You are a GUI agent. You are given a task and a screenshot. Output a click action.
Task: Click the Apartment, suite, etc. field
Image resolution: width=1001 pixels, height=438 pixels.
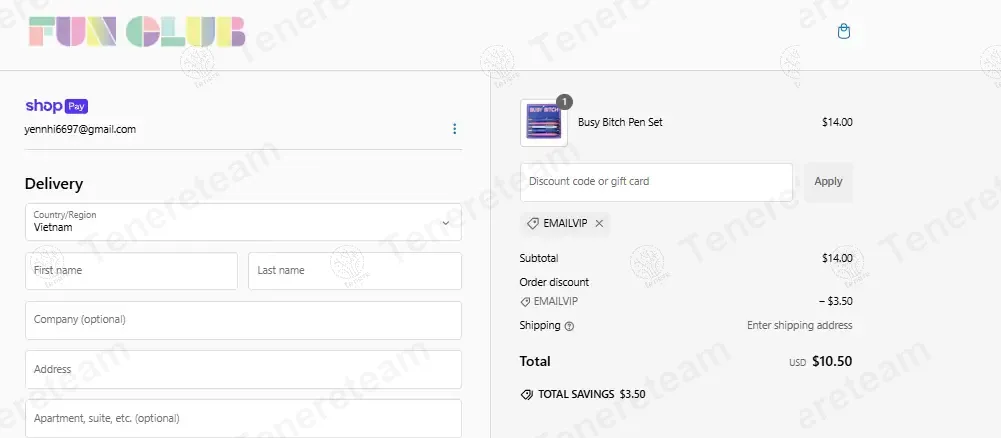(243, 418)
